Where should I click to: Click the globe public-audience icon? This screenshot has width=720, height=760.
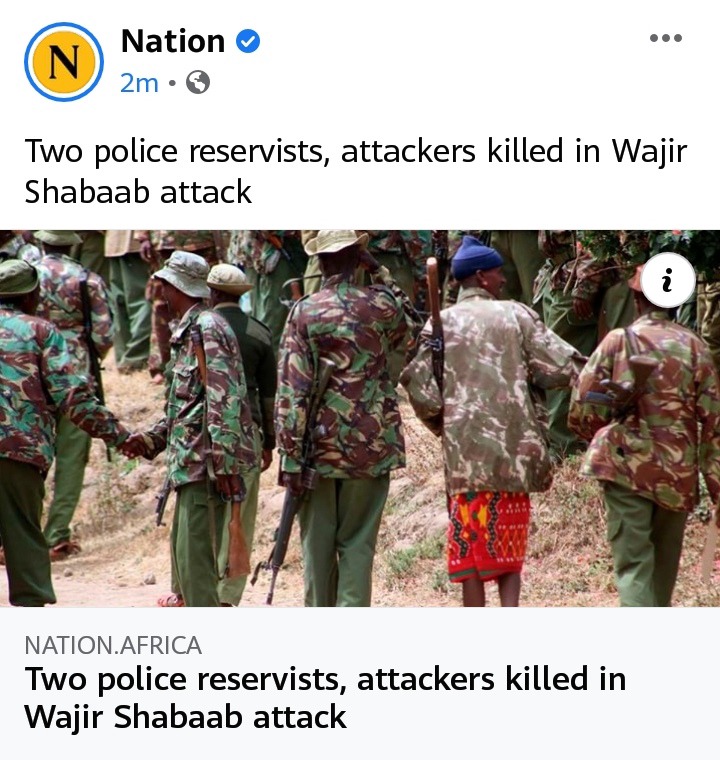(x=198, y=82)
